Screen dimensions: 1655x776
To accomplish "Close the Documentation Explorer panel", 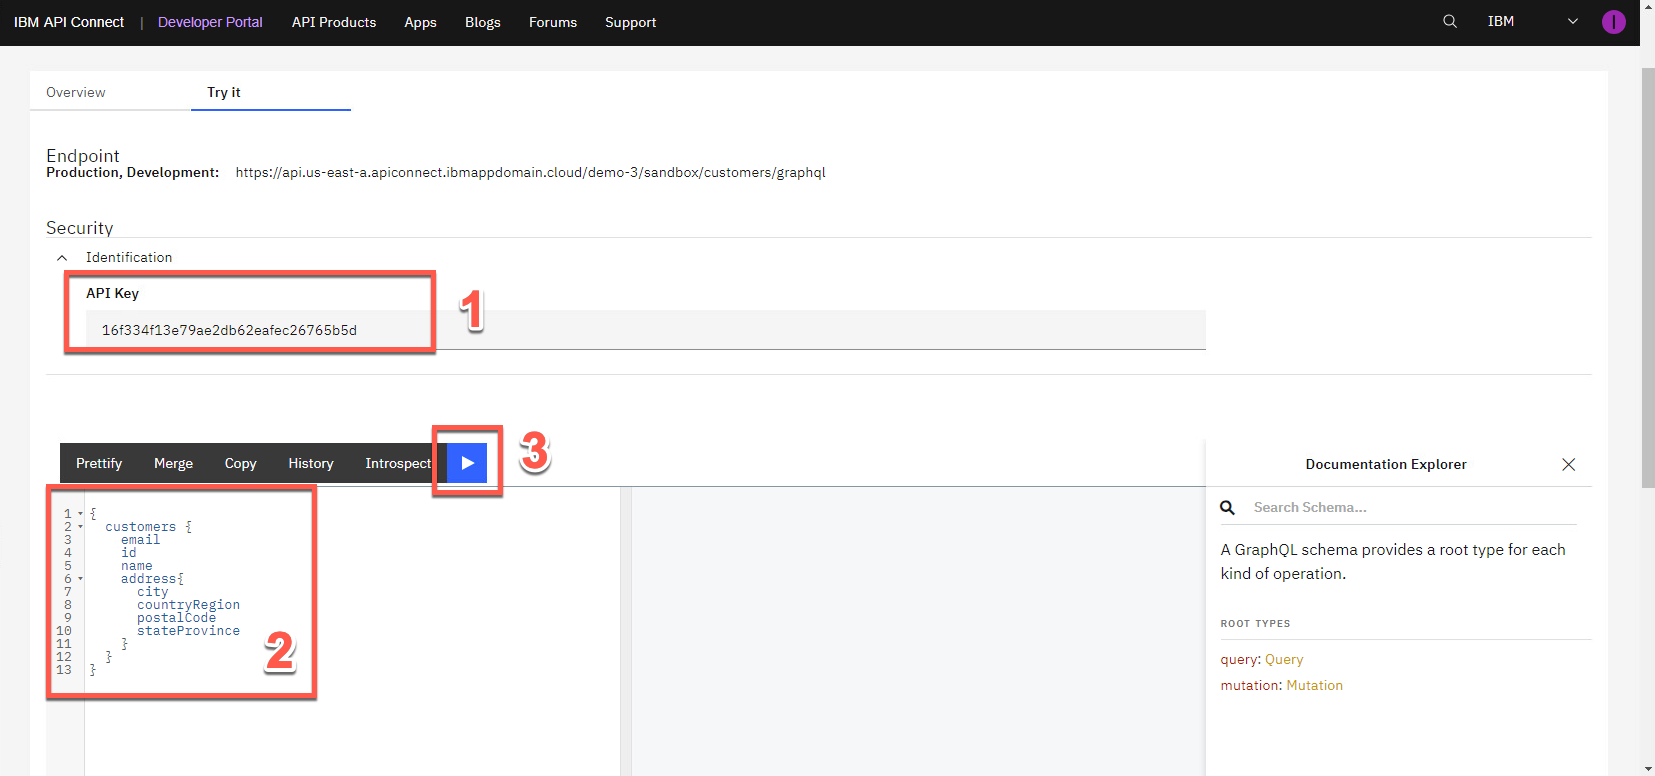I will pyautogui.click(x=1568, y=464).
